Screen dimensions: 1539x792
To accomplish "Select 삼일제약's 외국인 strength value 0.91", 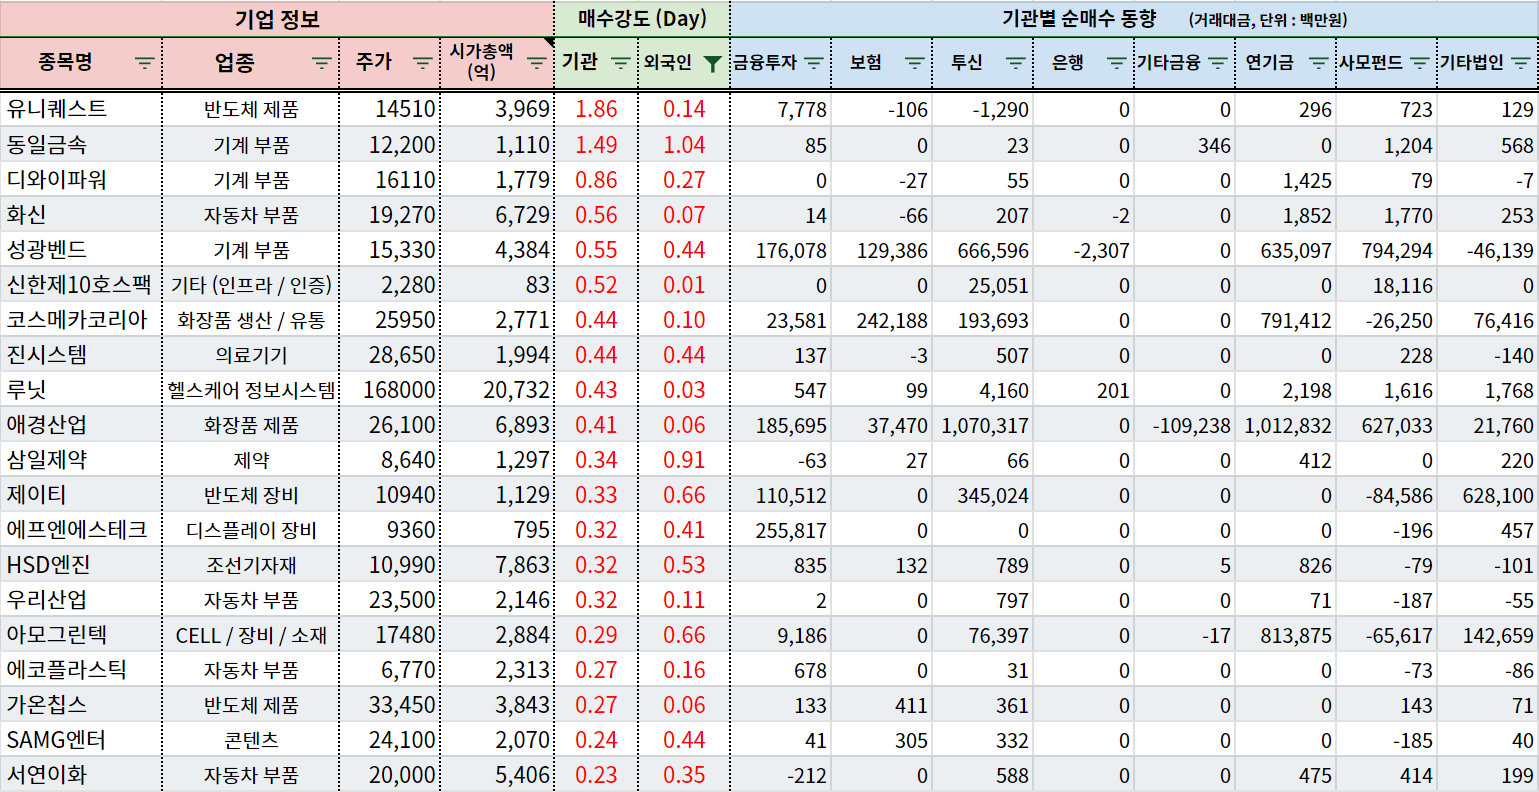I will [684, 459].
